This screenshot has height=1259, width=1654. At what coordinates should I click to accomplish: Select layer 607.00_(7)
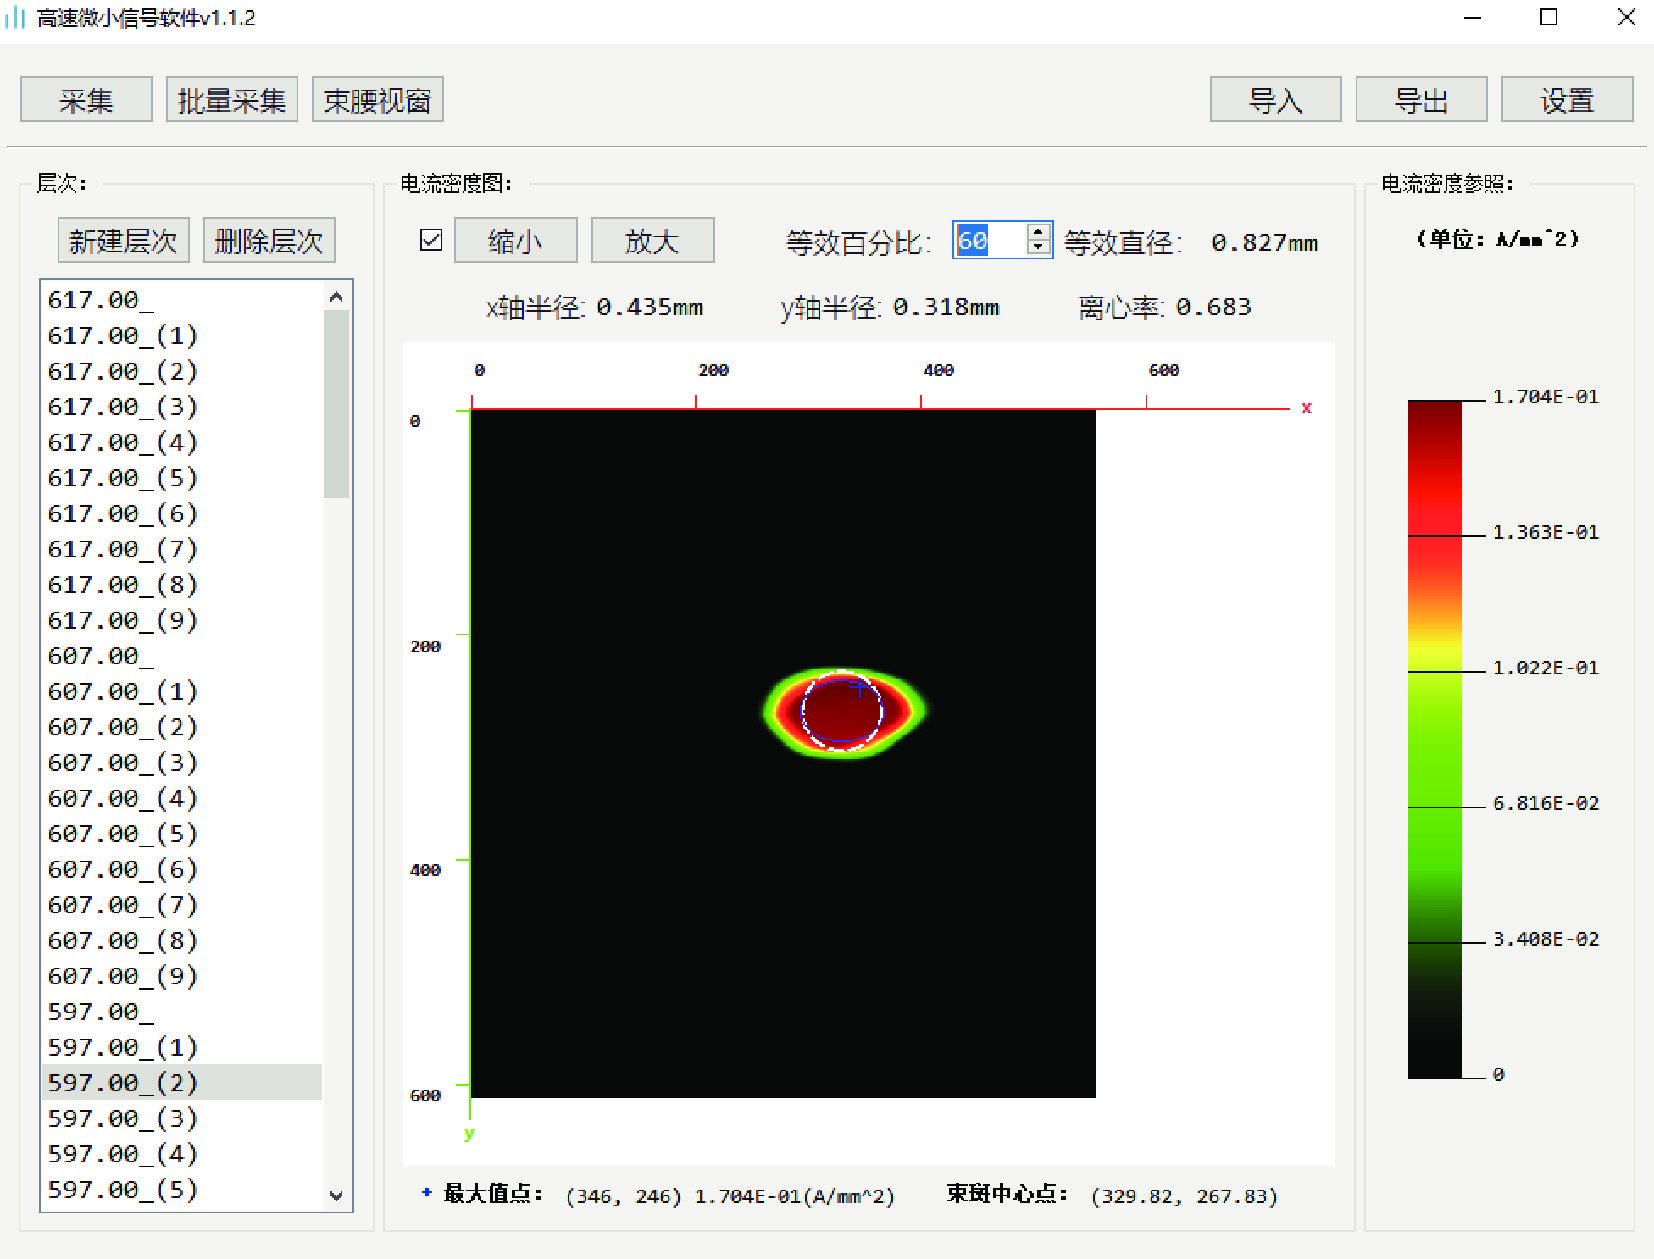(x=182, y=905)
